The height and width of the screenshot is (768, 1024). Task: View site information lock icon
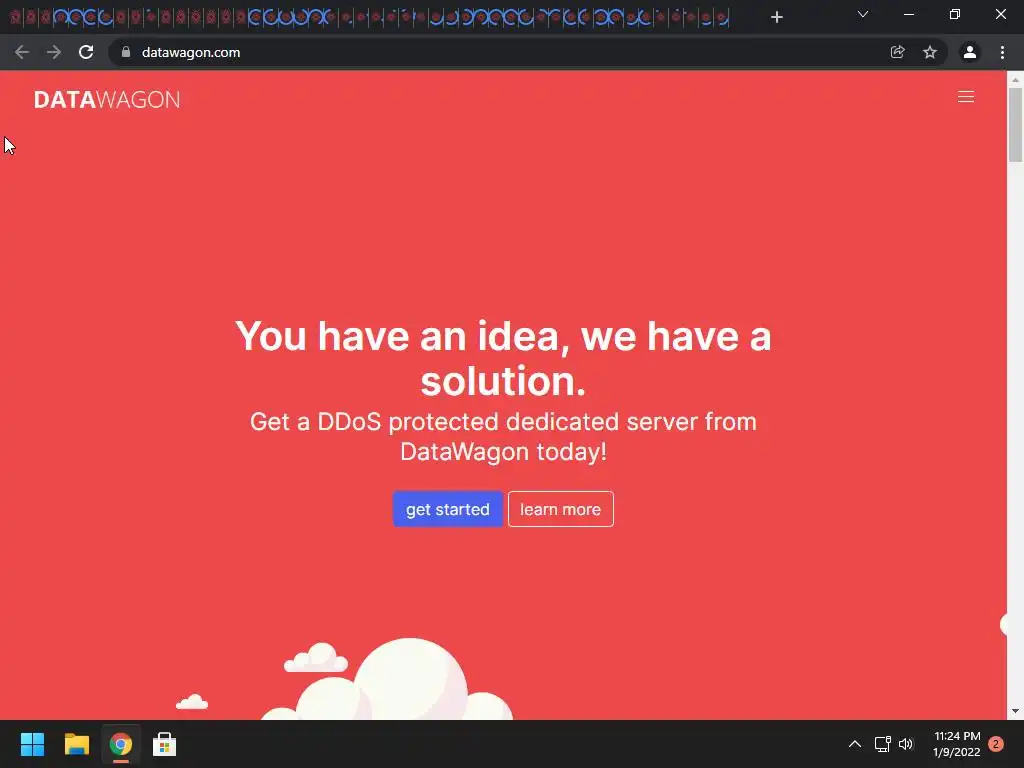point(126,52)
